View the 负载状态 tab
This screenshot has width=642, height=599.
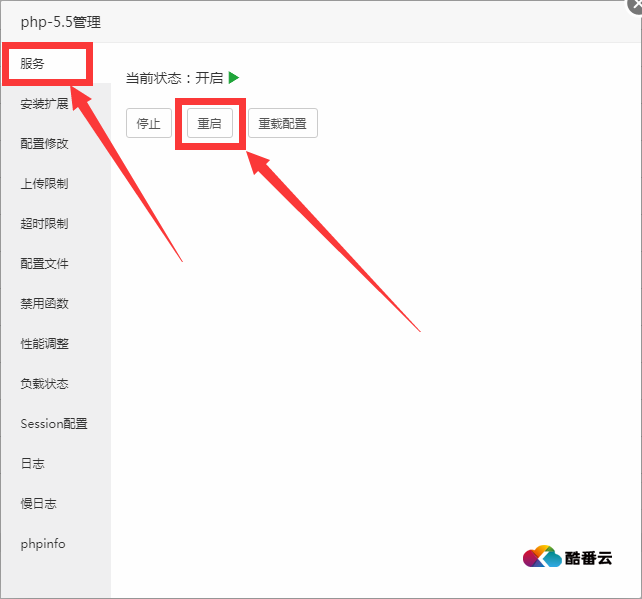45,384
